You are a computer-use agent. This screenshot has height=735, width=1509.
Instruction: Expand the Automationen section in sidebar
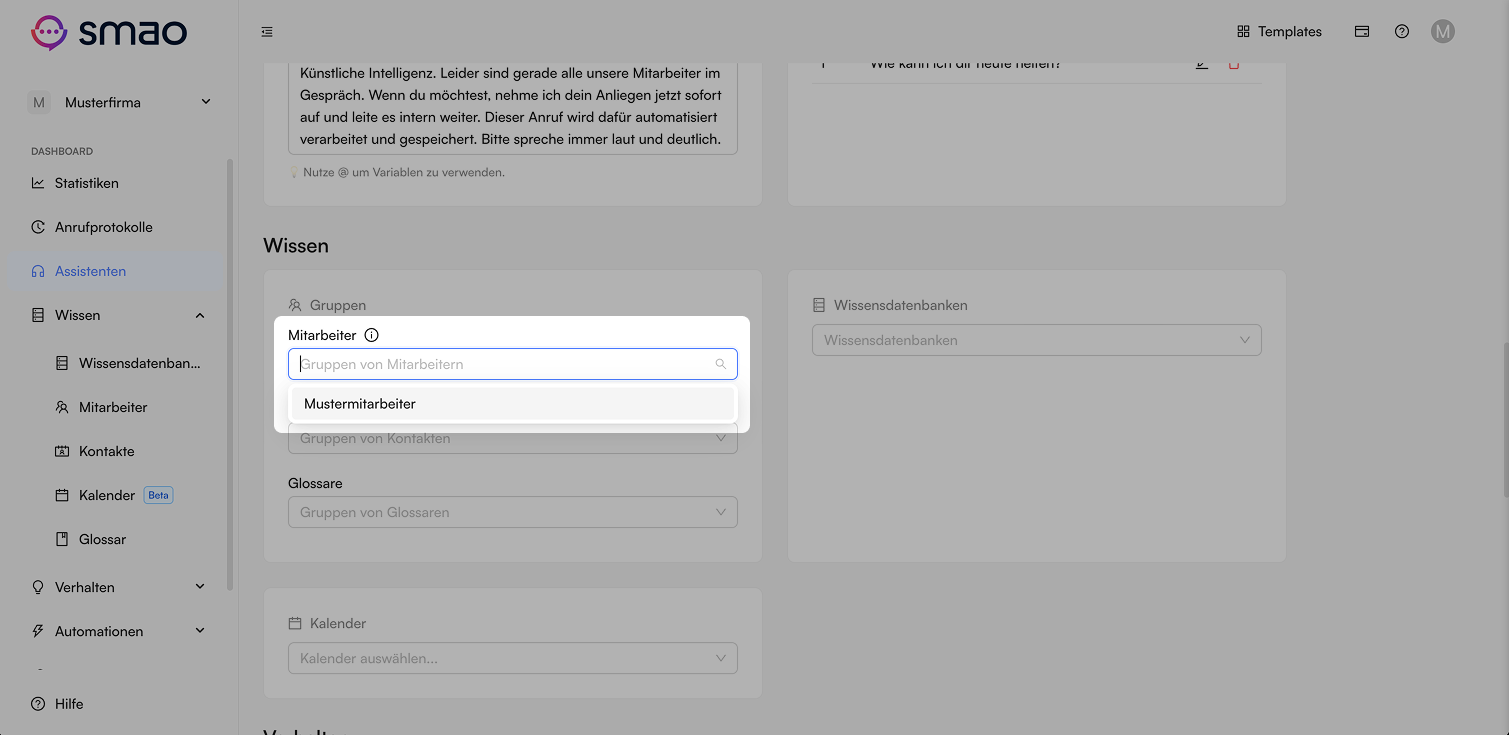[120, 631]
